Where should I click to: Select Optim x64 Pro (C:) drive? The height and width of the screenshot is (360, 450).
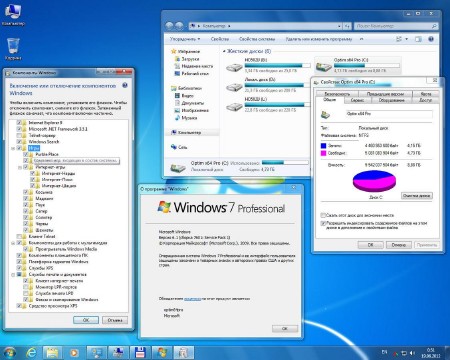(x=357, y=65)
